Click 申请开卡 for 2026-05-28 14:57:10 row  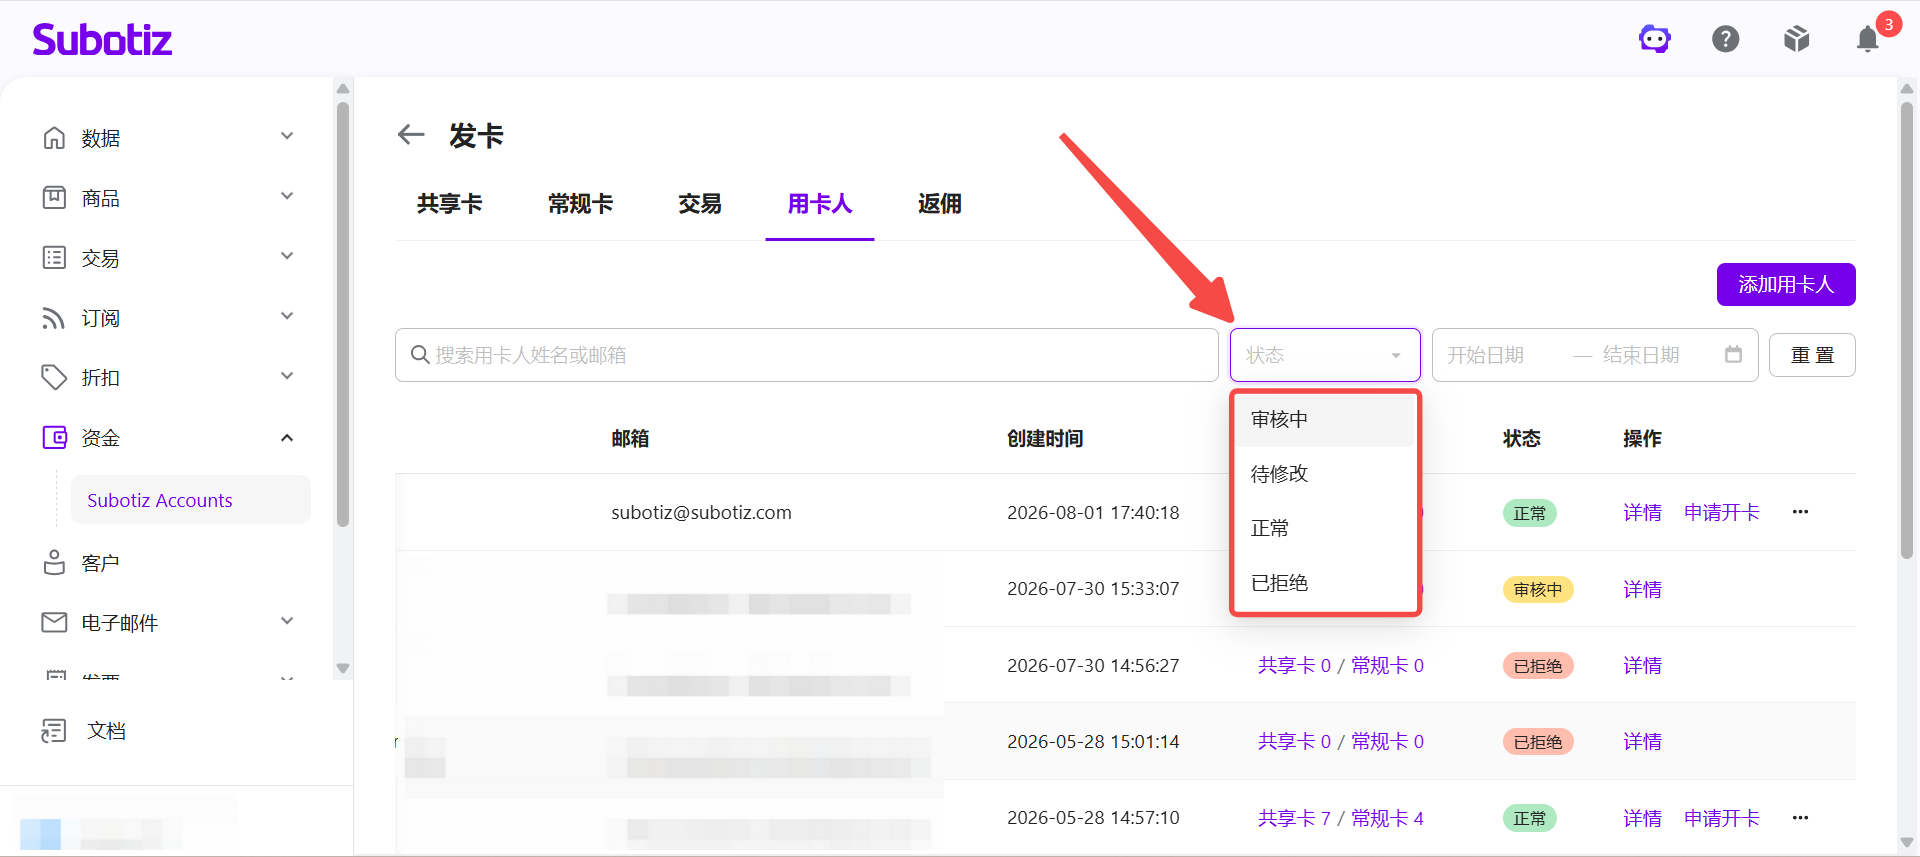1722,819
